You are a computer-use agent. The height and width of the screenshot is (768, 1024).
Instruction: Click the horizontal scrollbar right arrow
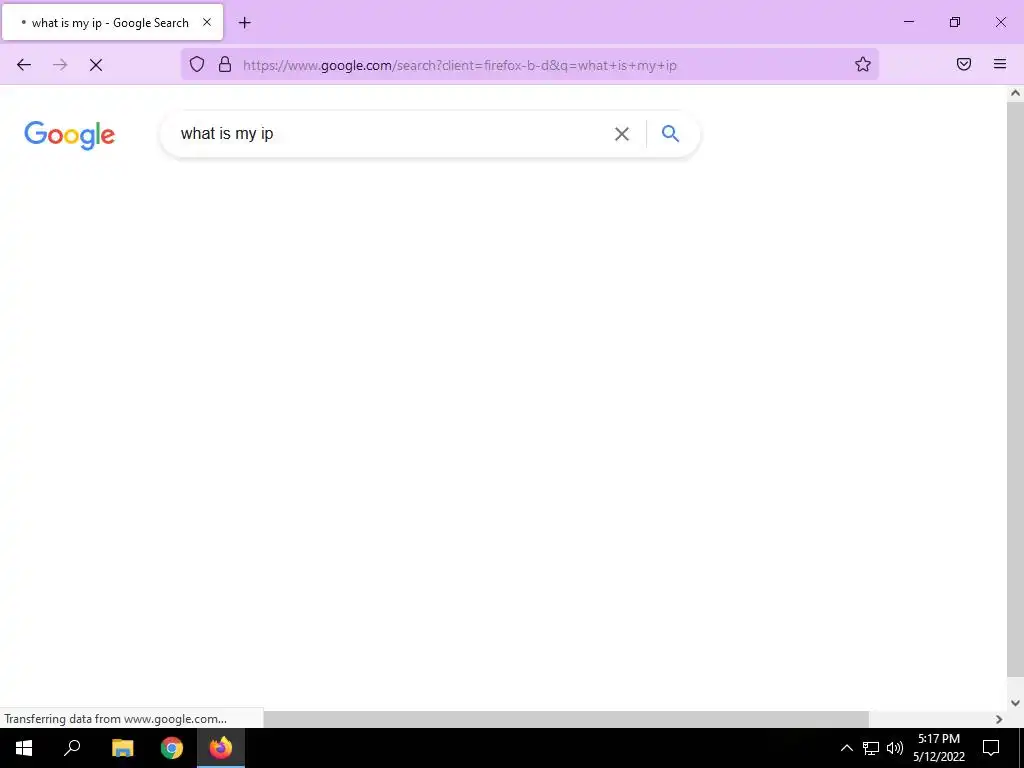[999, 719]
